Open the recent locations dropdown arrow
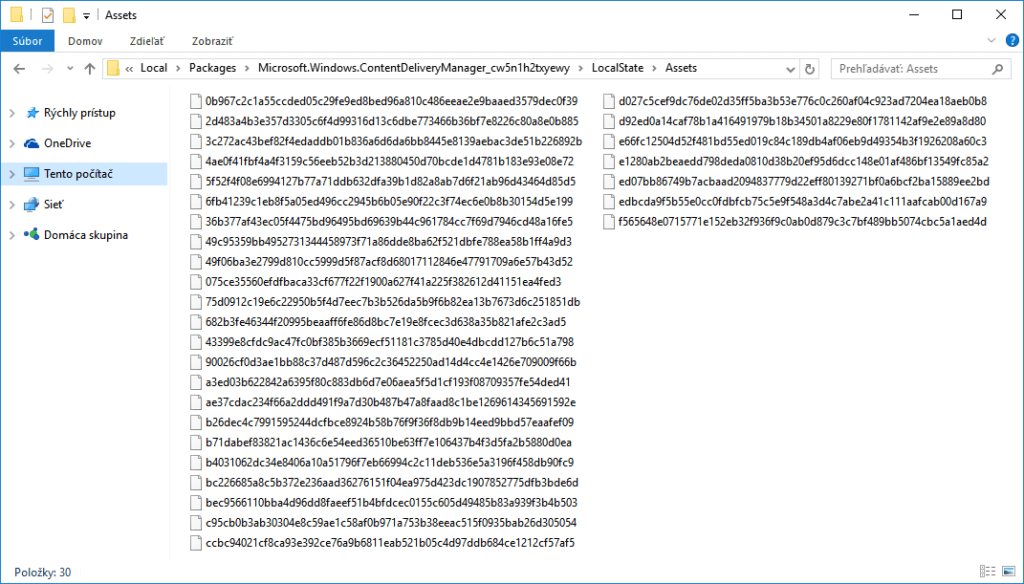 [x=70, y=69]
